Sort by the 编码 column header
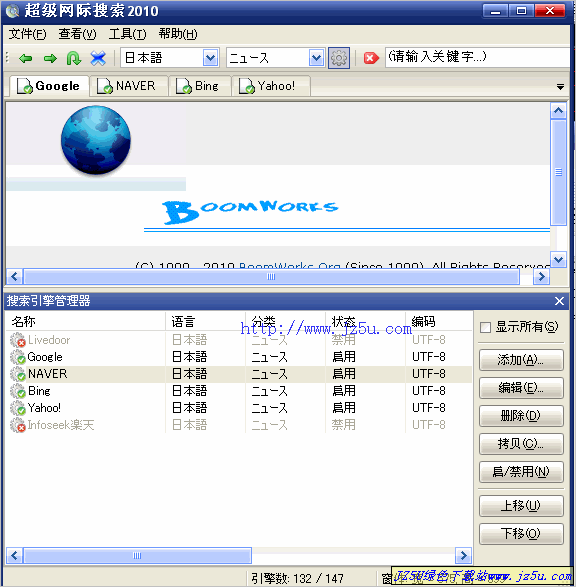Screen dimensions: 576x587 tap(439, 322)
